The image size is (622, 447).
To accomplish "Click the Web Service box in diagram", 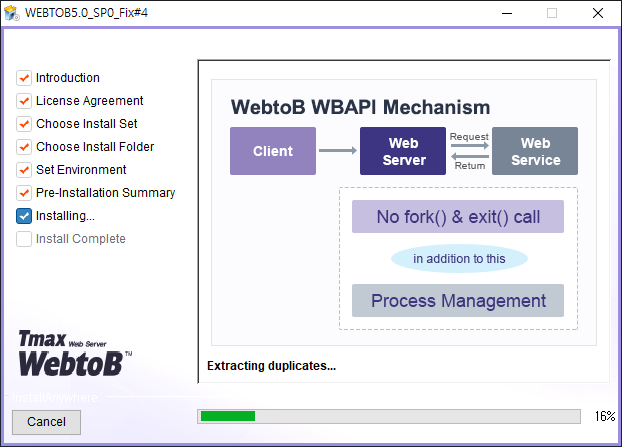I will coord(535,151).
